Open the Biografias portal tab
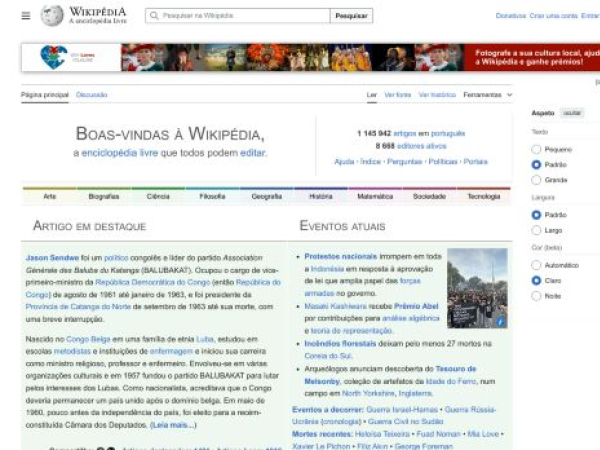 [104, 196]
